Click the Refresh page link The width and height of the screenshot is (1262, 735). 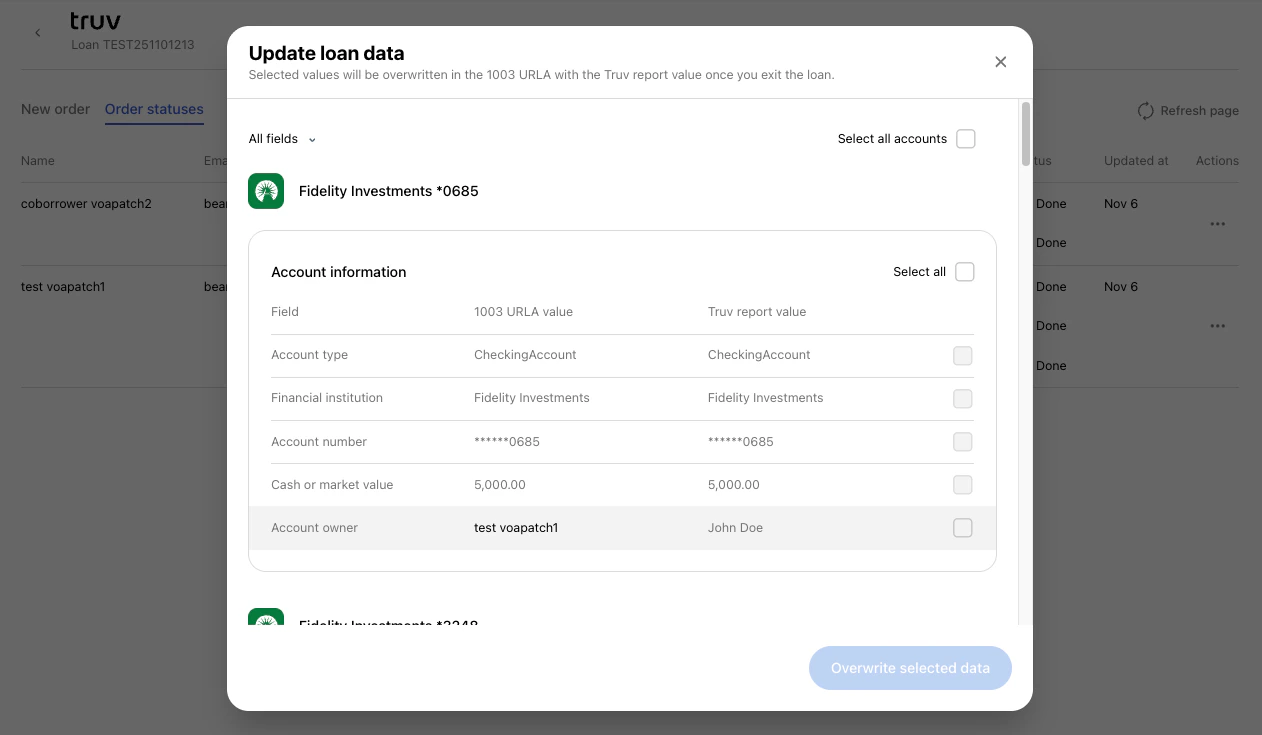1198,111
